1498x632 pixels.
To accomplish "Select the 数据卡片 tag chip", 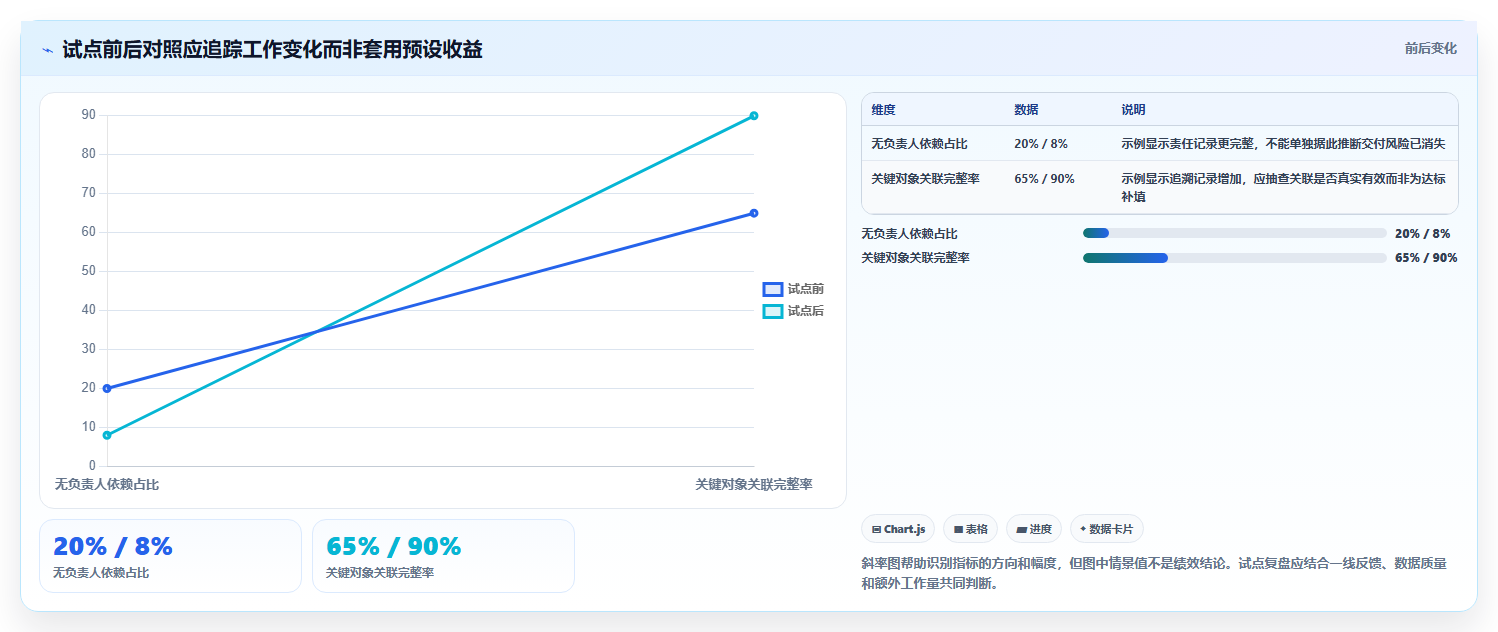I will 1106,529.
